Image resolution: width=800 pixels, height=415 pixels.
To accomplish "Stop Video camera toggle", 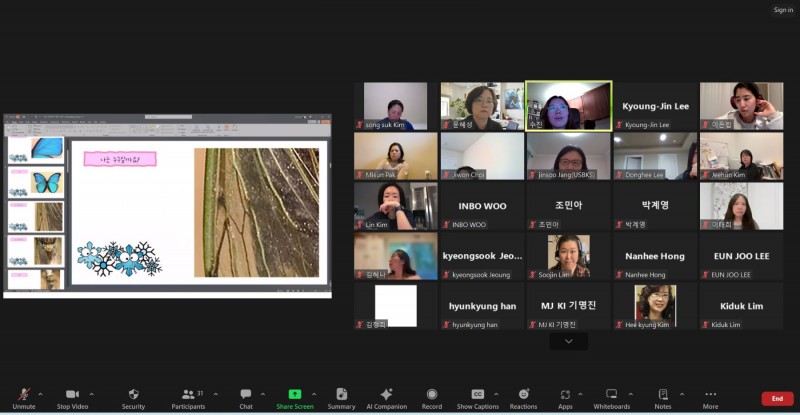I will click(x=72, y=398).
